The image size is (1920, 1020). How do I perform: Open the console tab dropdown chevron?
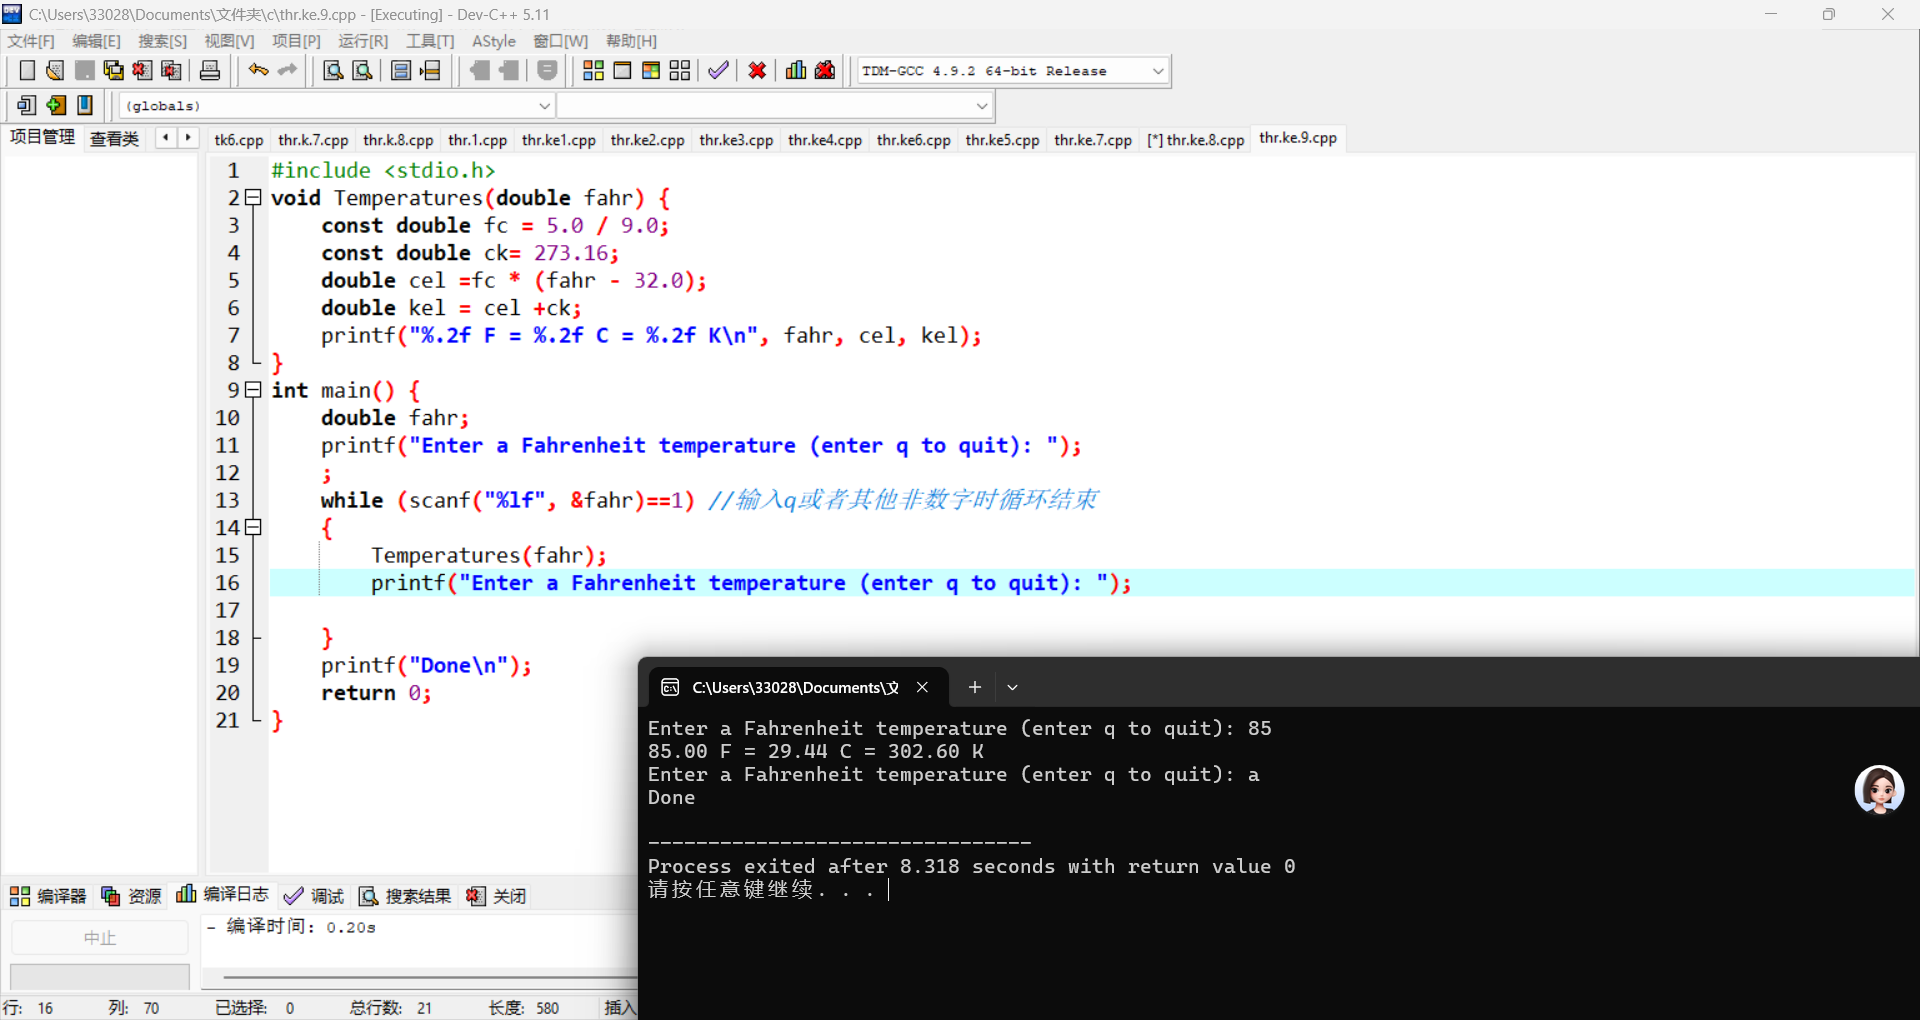[x=1012, y=687]
